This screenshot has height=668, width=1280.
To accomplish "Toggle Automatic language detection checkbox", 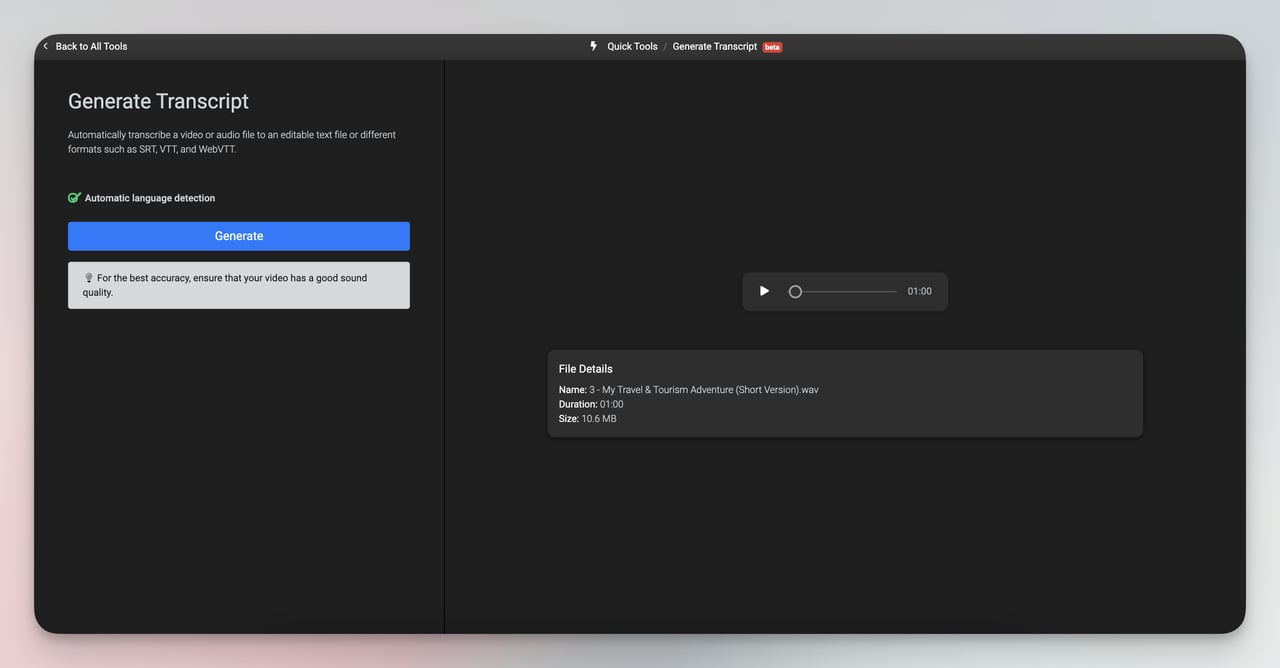I will pyautogui.click(x=74, y=198).
